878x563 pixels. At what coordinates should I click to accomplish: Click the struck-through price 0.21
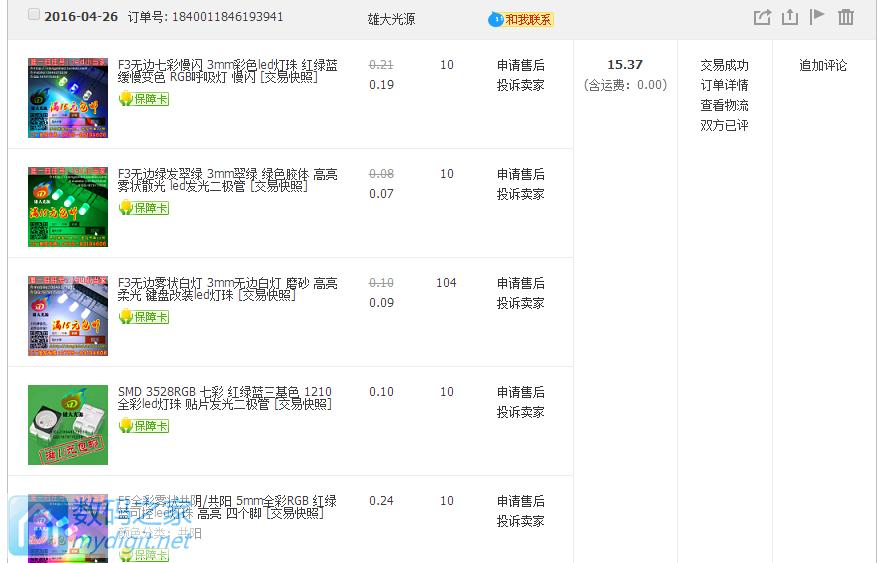click(381, 65)
